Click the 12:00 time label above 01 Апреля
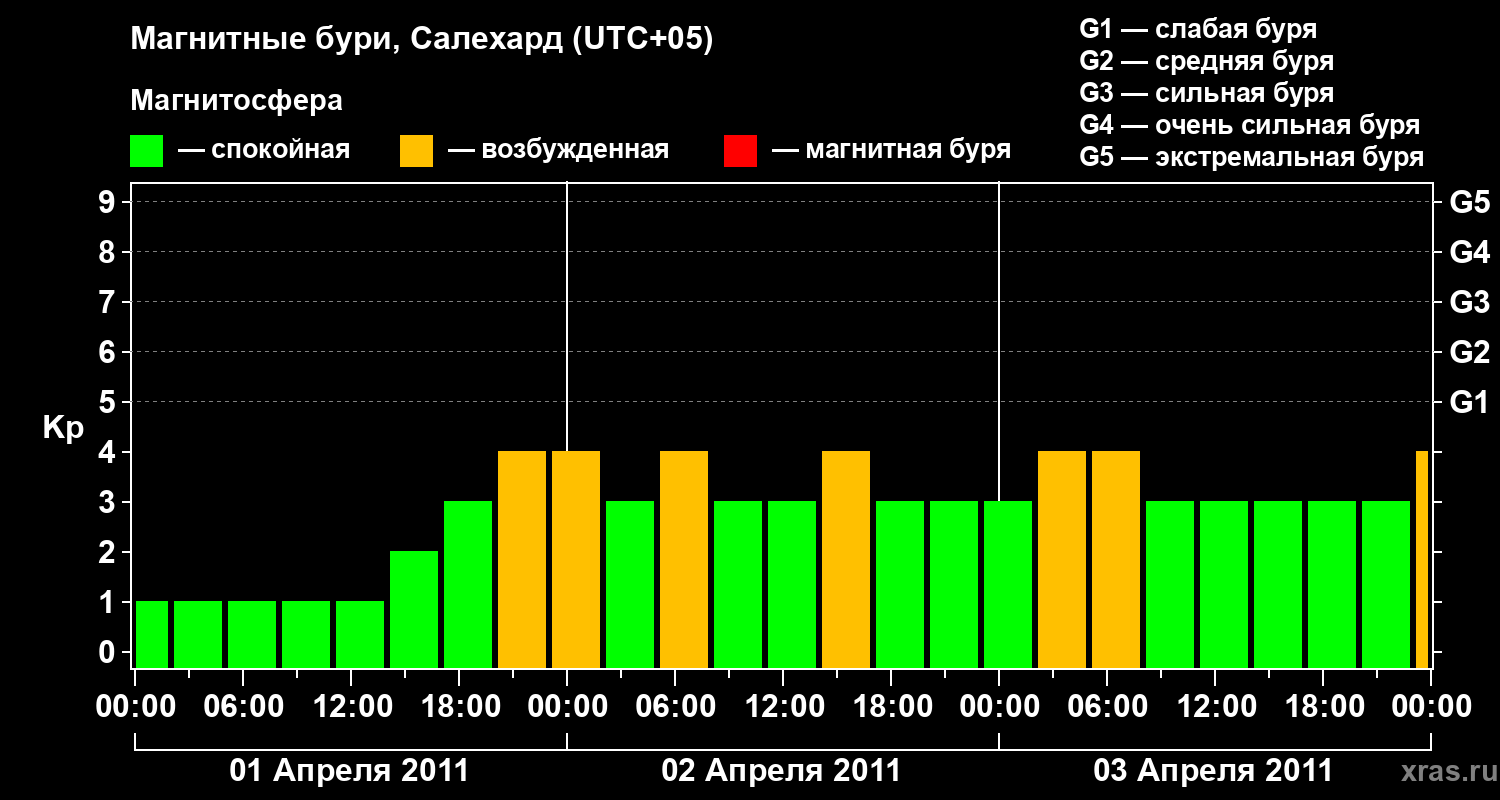Viewport: 1500px width, 800px height. (351, 707)
